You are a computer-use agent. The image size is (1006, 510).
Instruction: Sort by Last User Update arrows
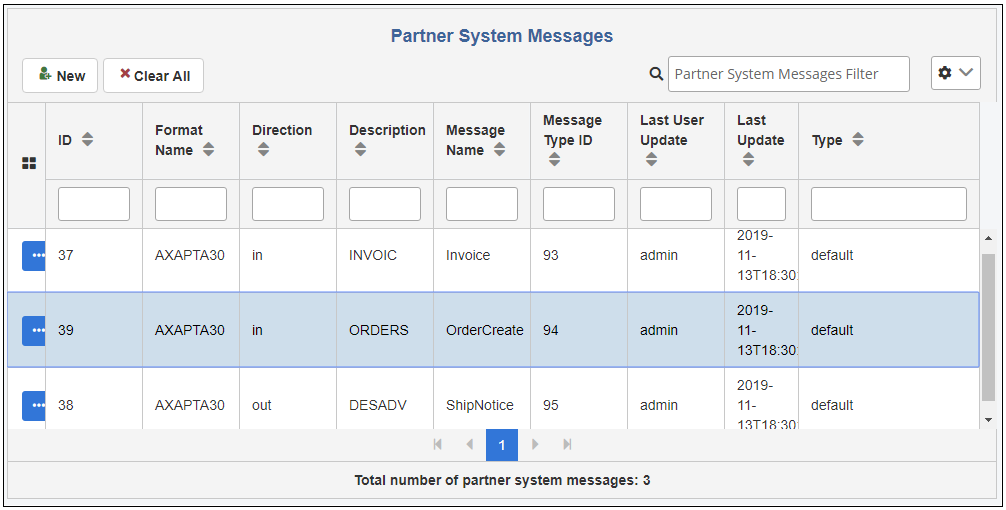coord(652,159)
